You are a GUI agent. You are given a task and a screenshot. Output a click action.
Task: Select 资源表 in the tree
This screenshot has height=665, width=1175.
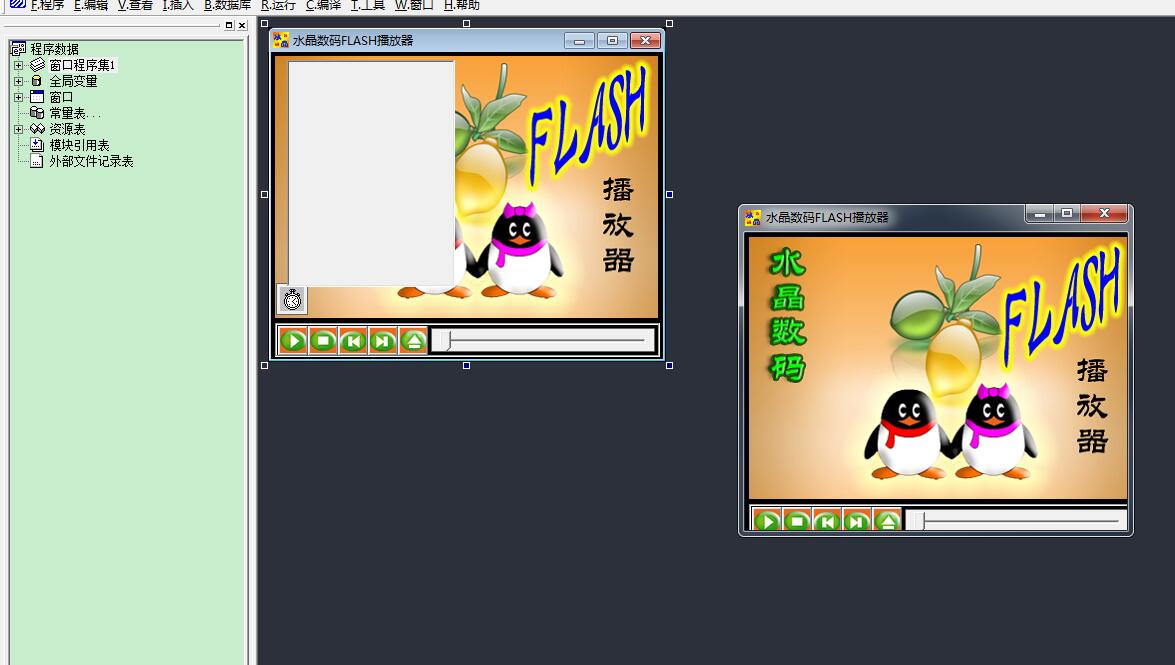tap(67, 129)
